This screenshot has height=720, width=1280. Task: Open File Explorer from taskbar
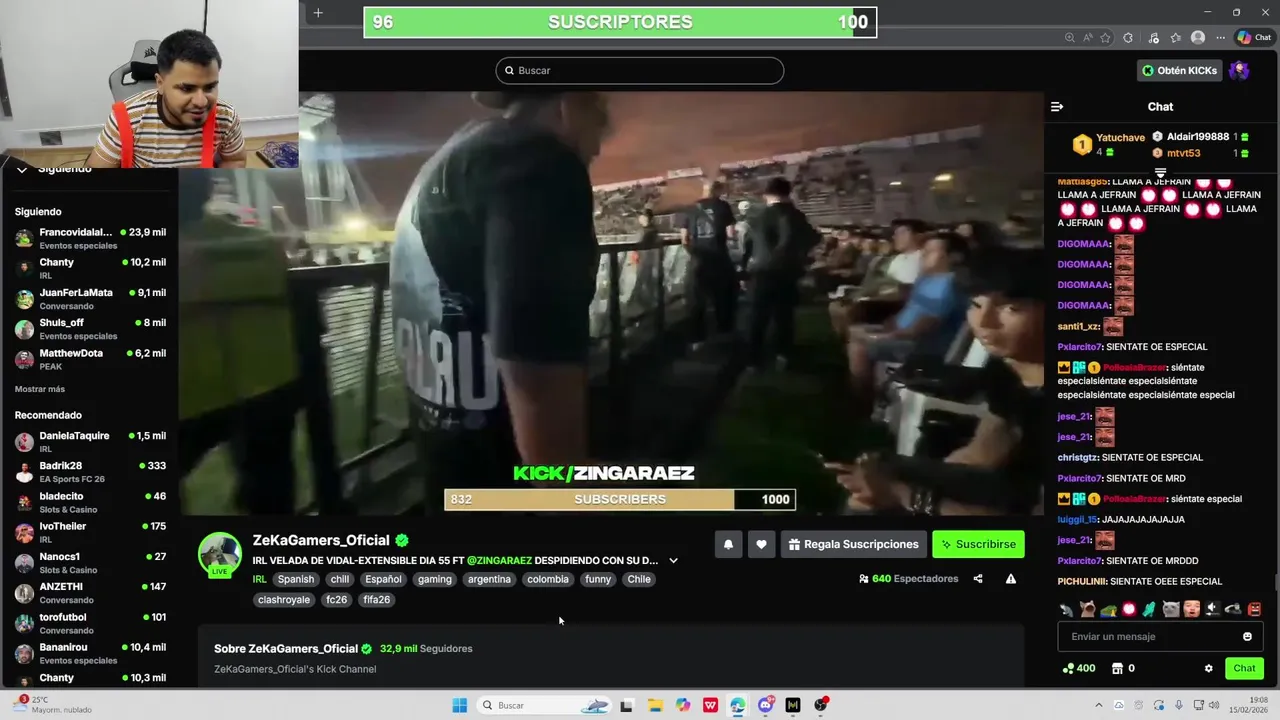click(655, 705)
